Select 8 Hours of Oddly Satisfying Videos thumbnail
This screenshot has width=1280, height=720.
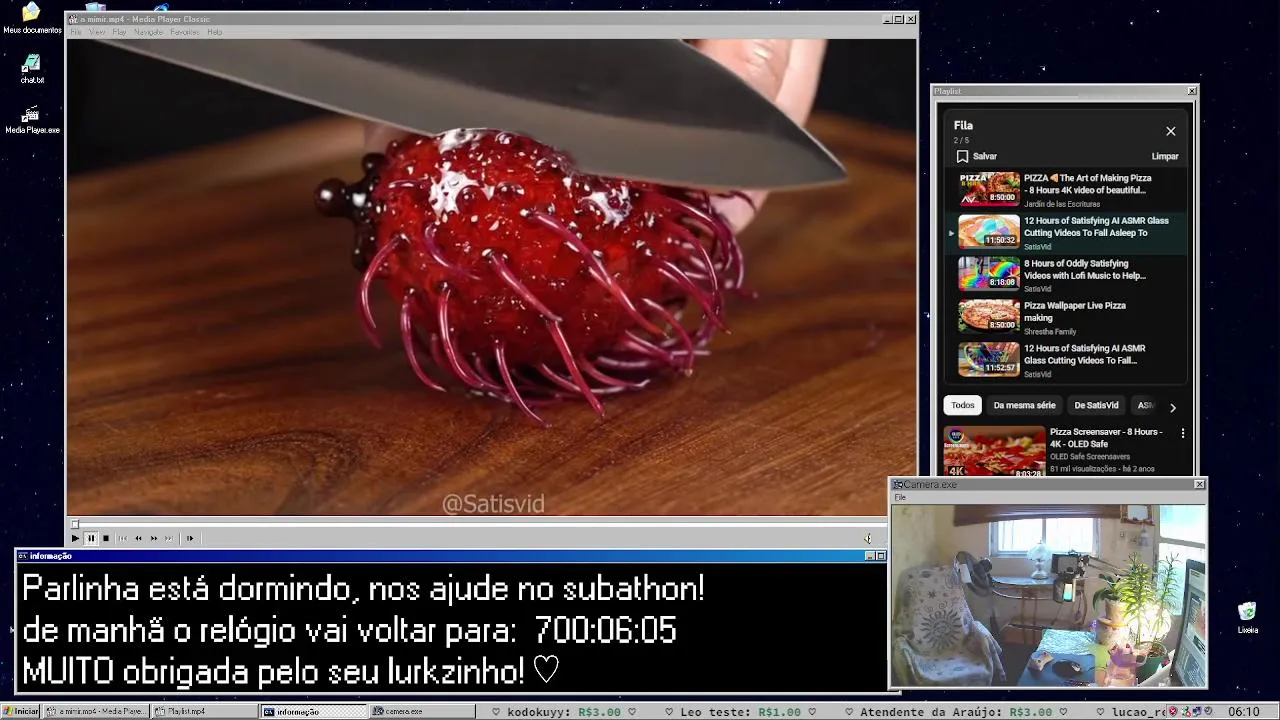[989, 274]
